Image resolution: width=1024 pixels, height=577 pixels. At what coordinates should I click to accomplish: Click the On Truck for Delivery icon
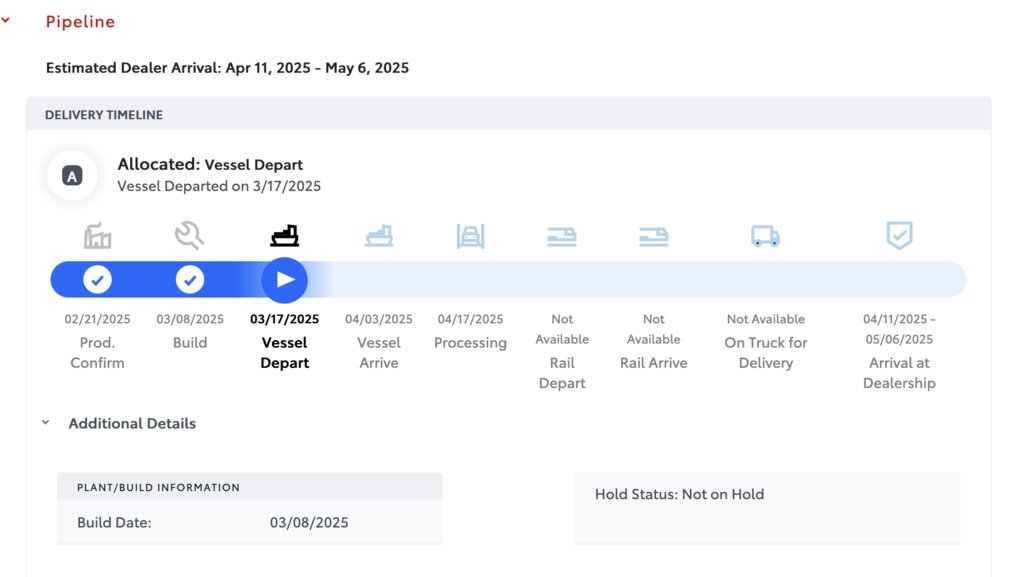[765, 236]
